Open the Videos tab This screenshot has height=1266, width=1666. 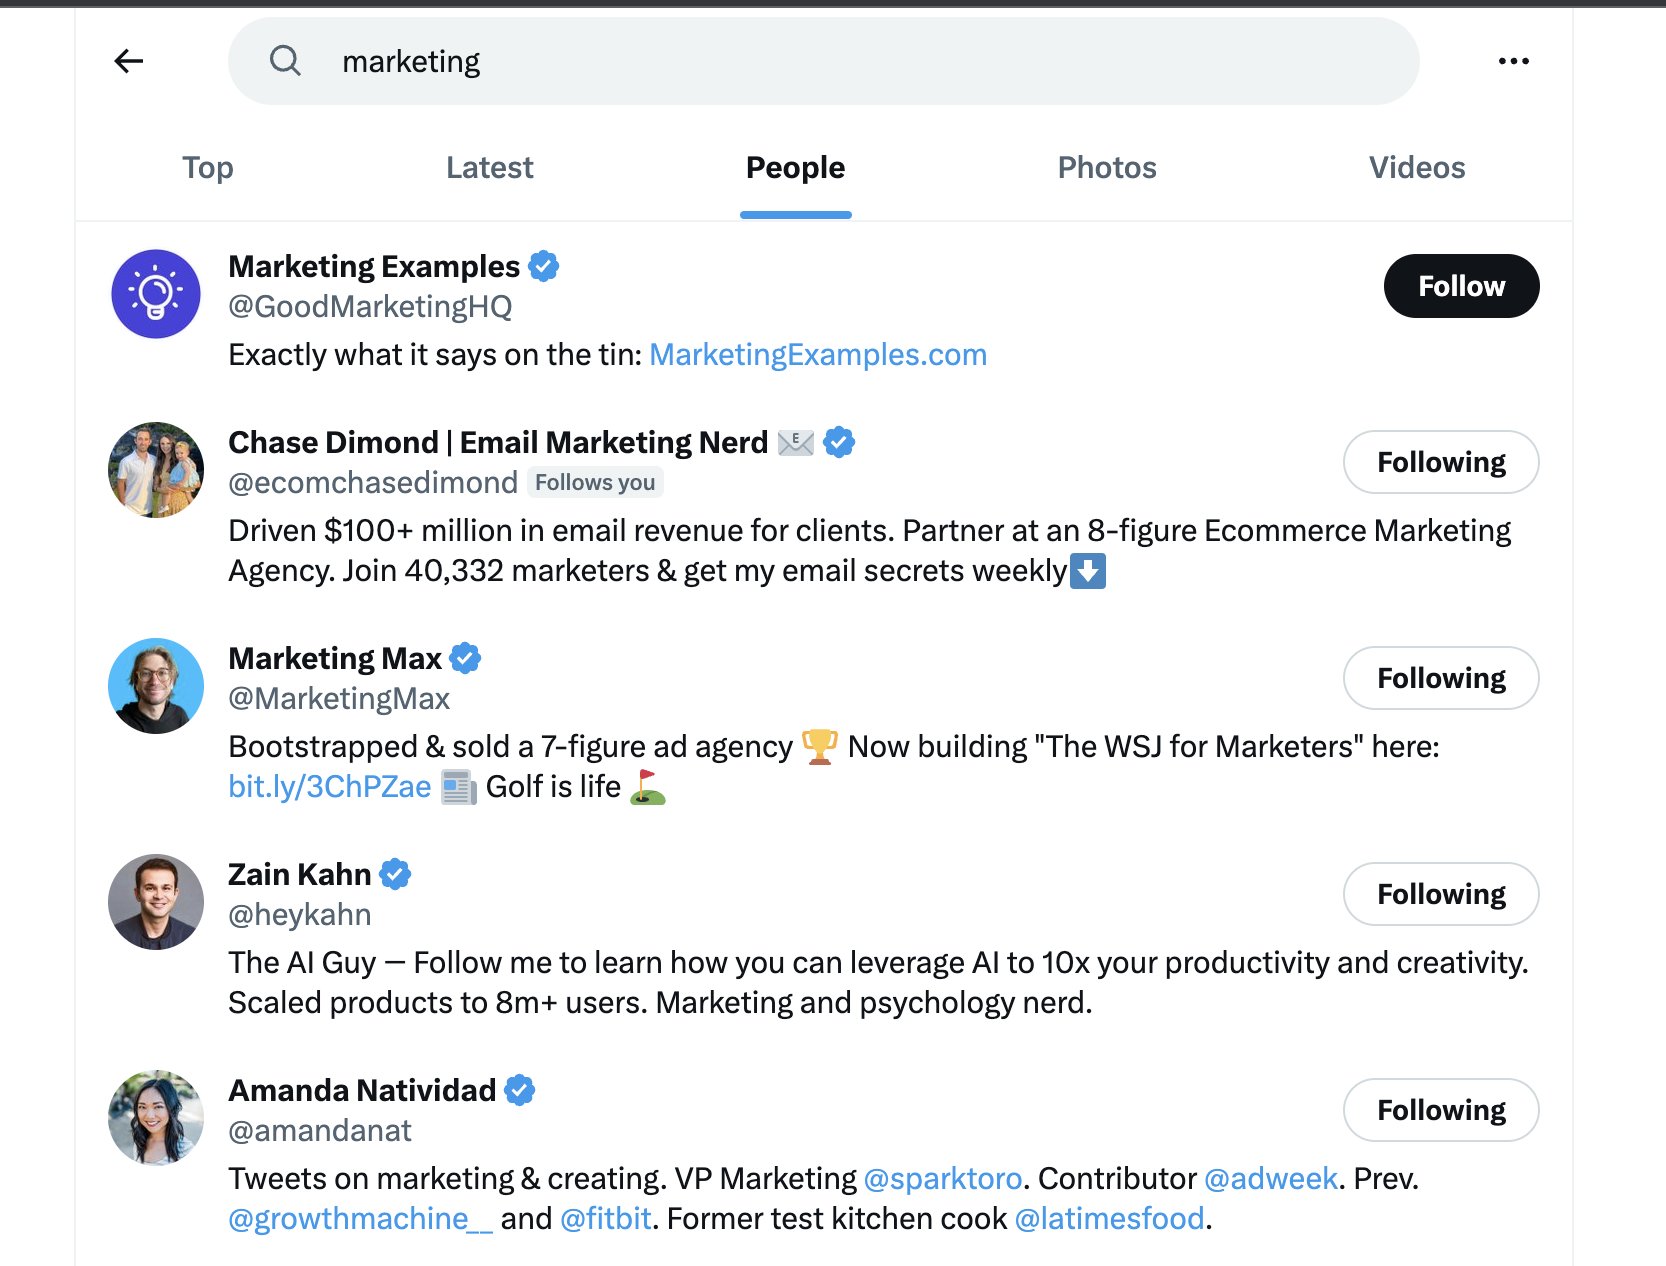click(x=1417, y=168)
